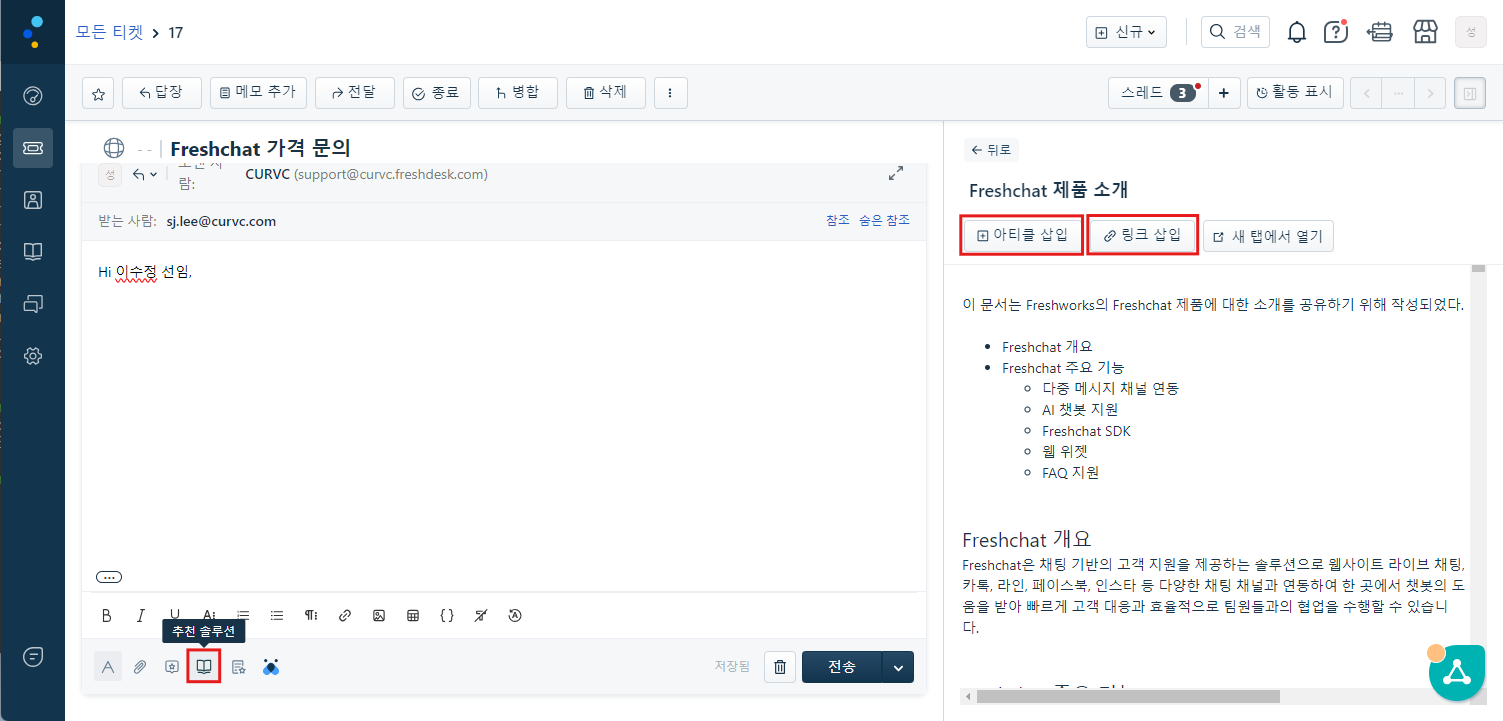Send the reply with 전송 button

[842, 667]
